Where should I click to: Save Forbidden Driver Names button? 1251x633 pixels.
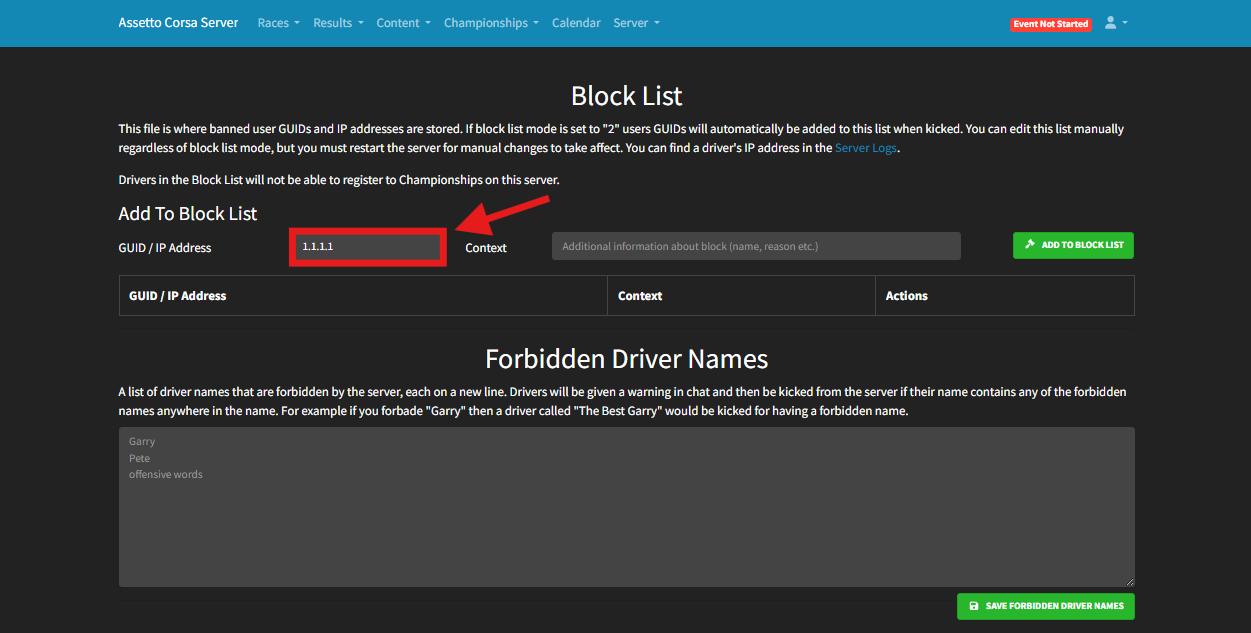[x=1046, y=606]
